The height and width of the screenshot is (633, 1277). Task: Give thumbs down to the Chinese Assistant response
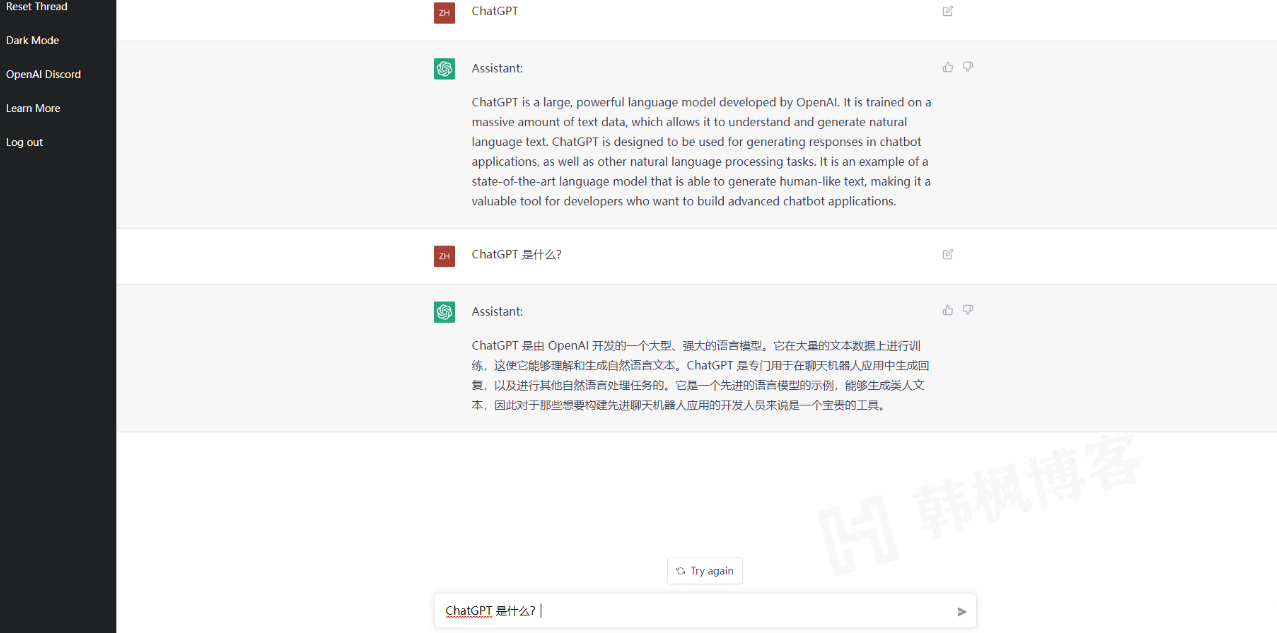point(967,310)
